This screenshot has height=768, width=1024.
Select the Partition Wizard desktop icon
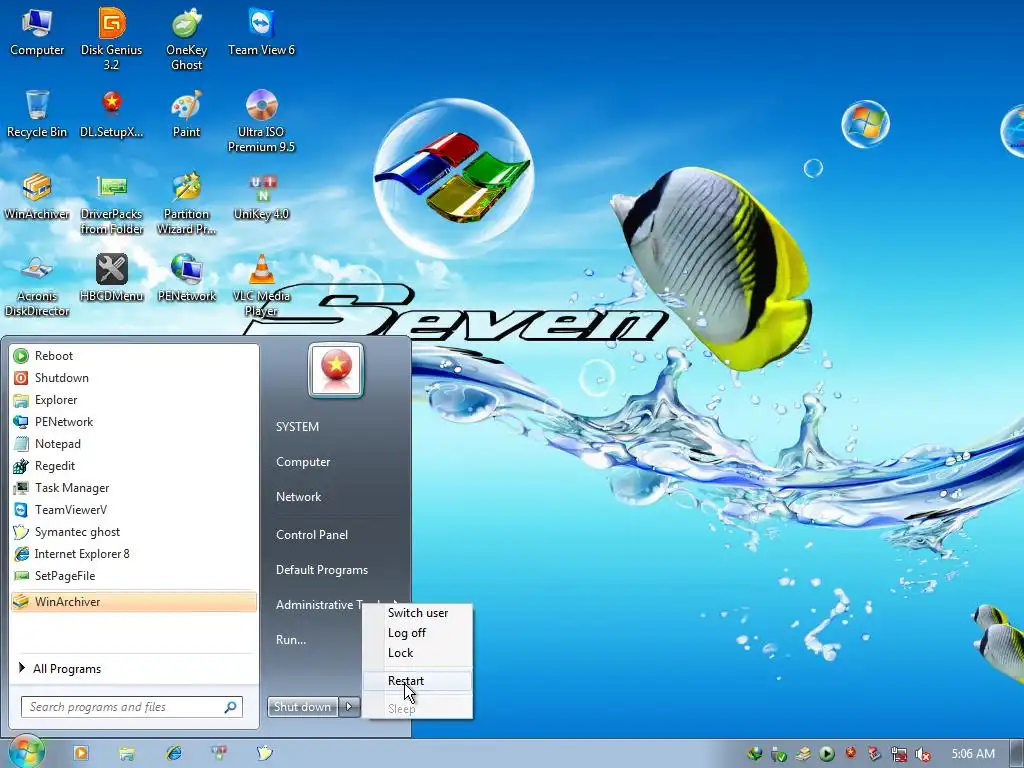pos(186,204)
